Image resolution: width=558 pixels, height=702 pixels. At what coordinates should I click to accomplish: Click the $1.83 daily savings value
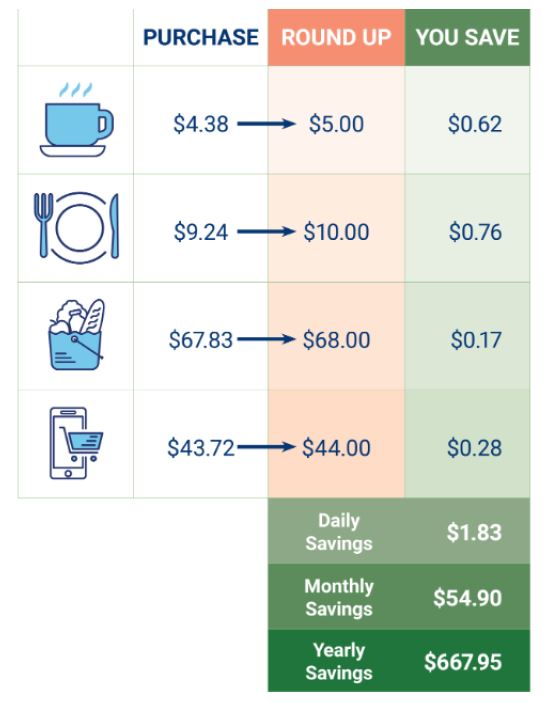point(474,532)
